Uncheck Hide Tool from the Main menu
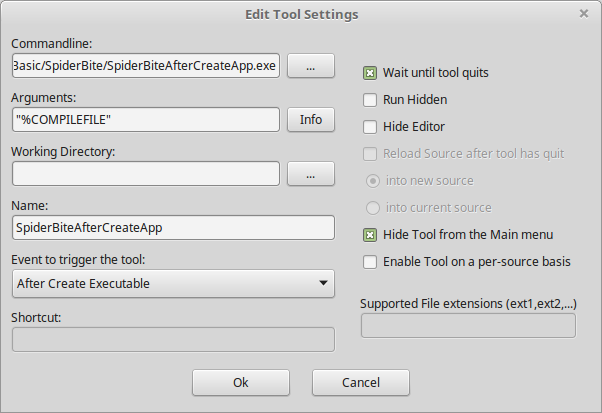602x413 pixels. pos(370,235)
